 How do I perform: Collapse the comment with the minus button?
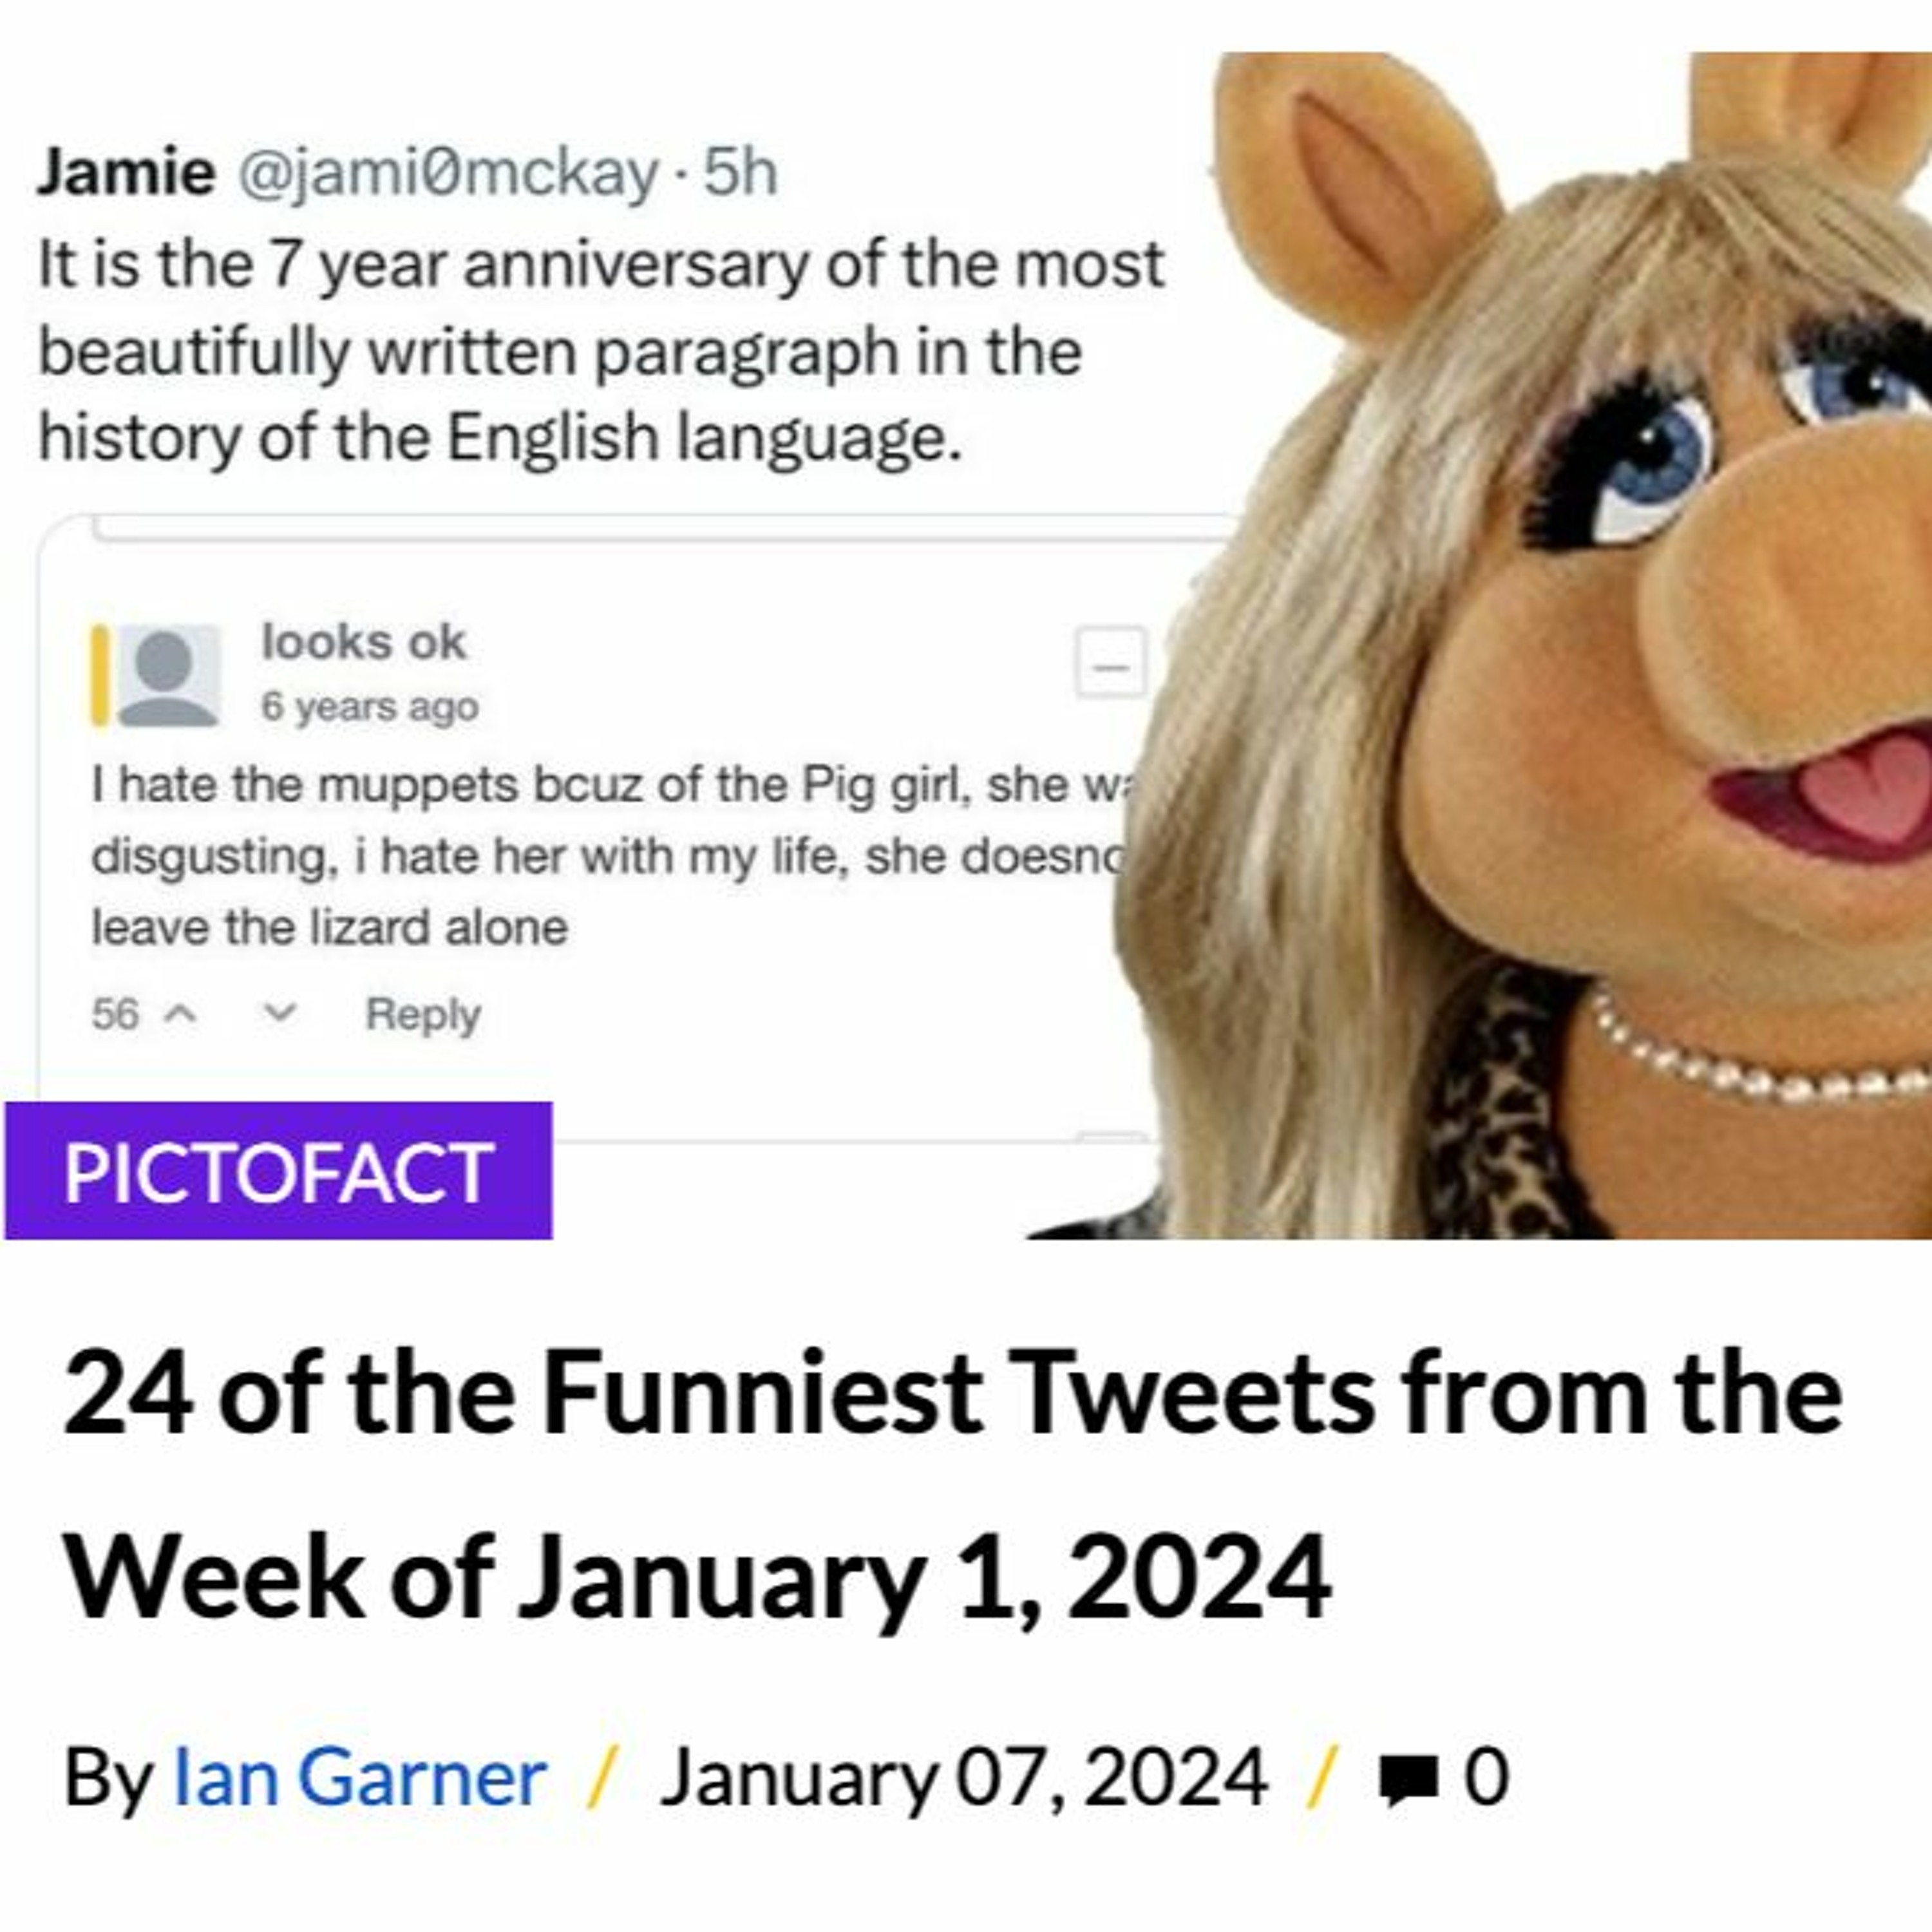[1110, 663]
